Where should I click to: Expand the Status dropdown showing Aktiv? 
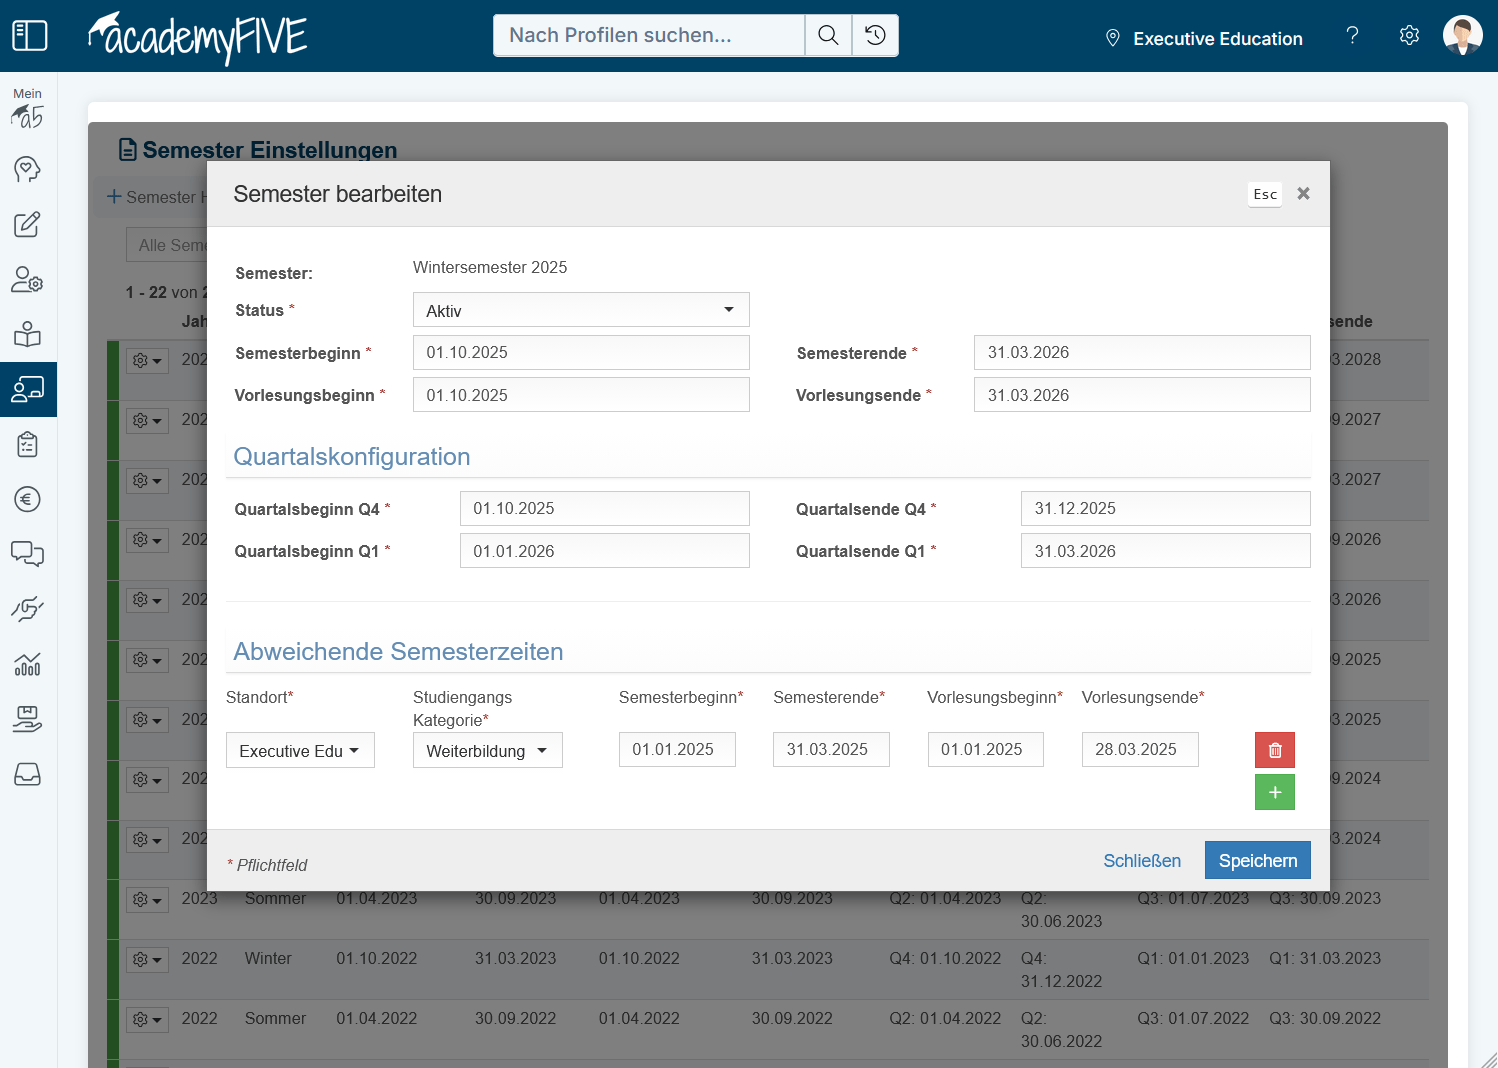580,310
